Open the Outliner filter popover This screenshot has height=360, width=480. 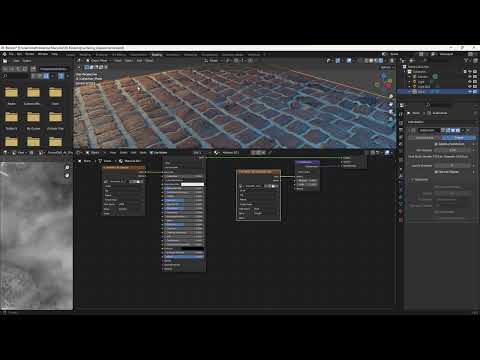tap(467, 61)
